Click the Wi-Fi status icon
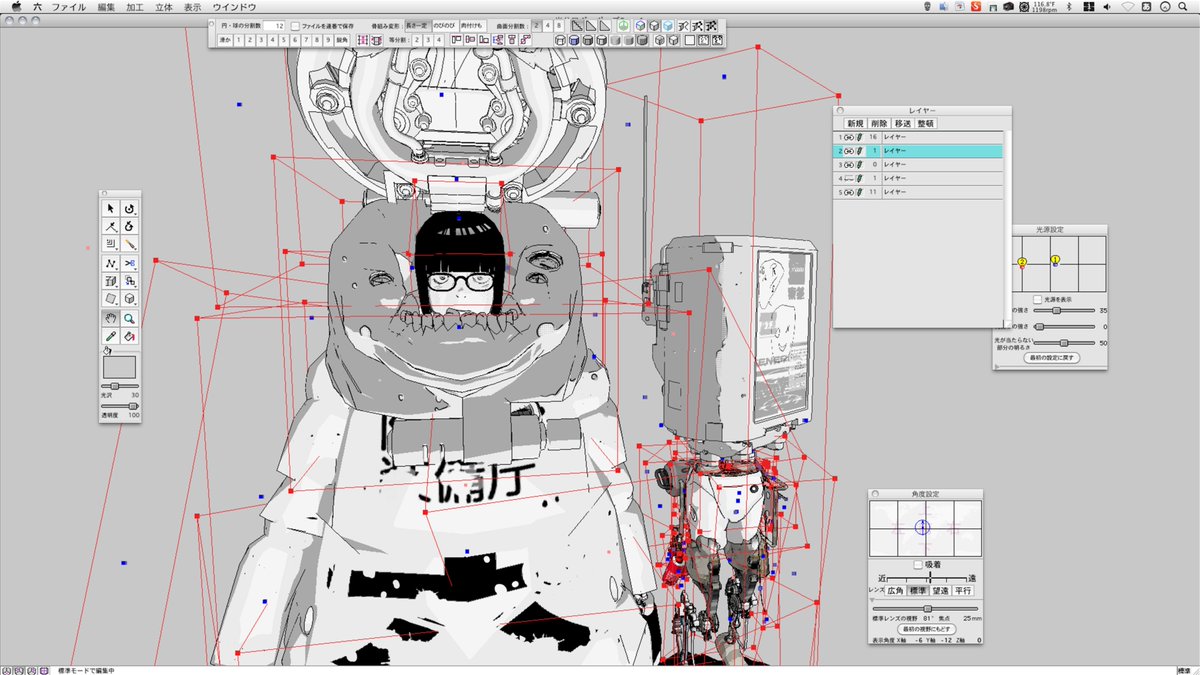Viewport: 1200px width, 675px height. pos(1127,6)
